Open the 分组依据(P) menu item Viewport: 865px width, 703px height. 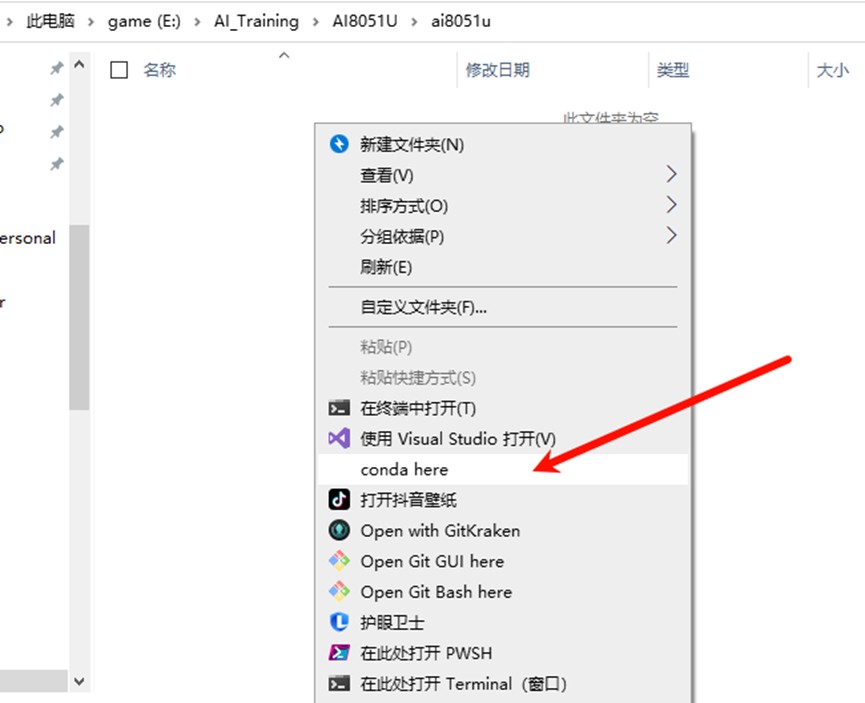coord(503,236)
